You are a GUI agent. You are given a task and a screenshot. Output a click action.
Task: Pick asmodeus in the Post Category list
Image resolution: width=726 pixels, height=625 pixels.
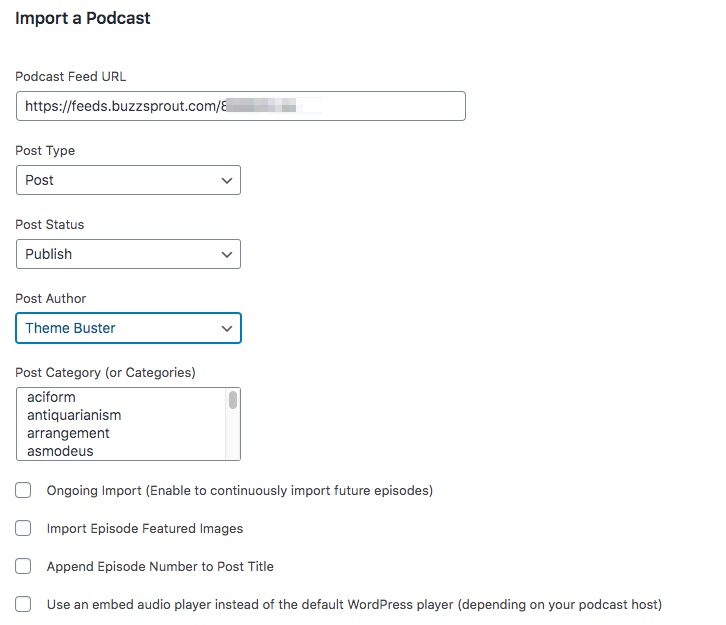tap(60, 451)
